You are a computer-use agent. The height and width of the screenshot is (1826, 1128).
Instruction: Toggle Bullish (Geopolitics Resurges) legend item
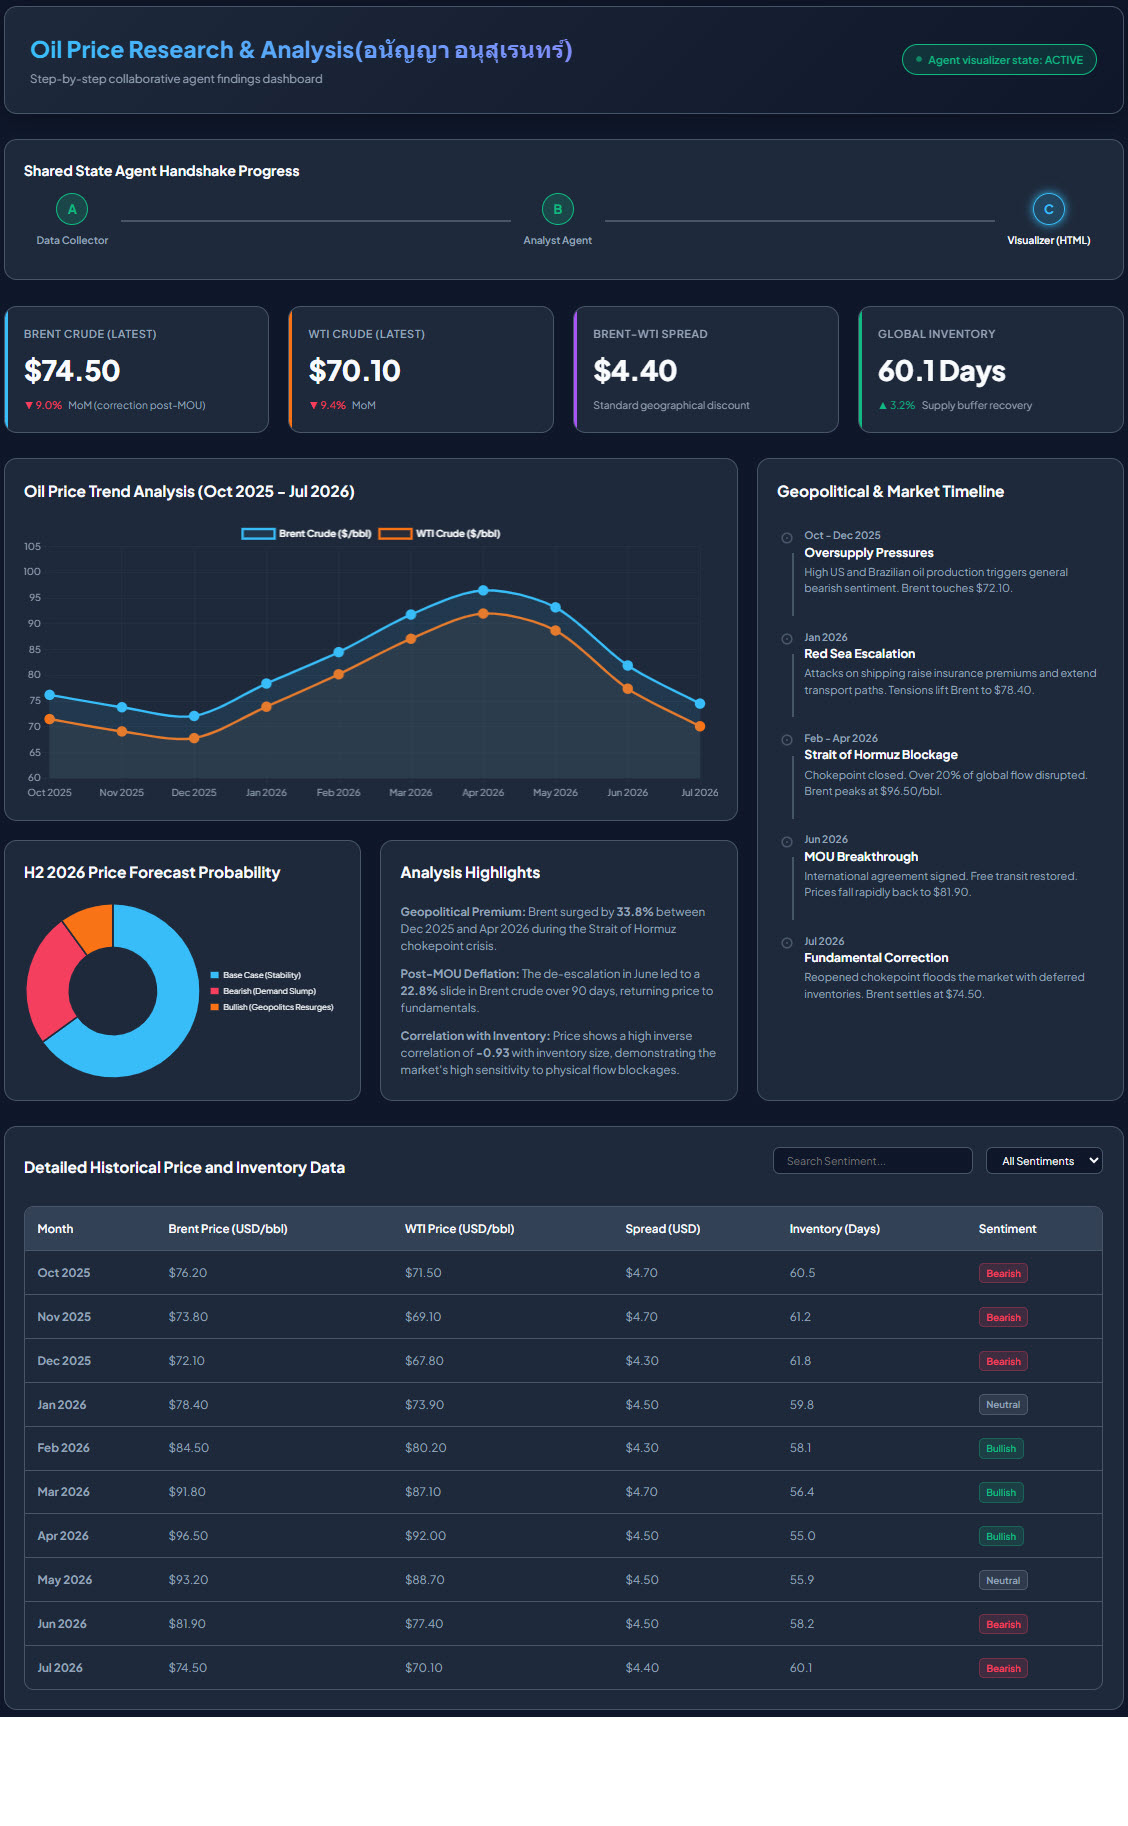(x=272, y=1007)
